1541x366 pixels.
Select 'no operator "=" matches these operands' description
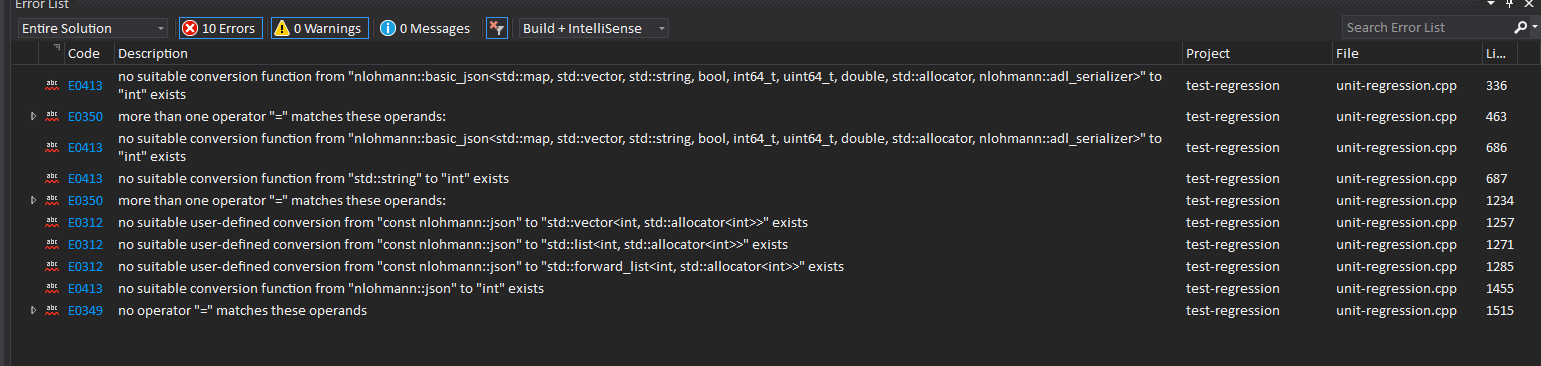[x=242, y=310]
